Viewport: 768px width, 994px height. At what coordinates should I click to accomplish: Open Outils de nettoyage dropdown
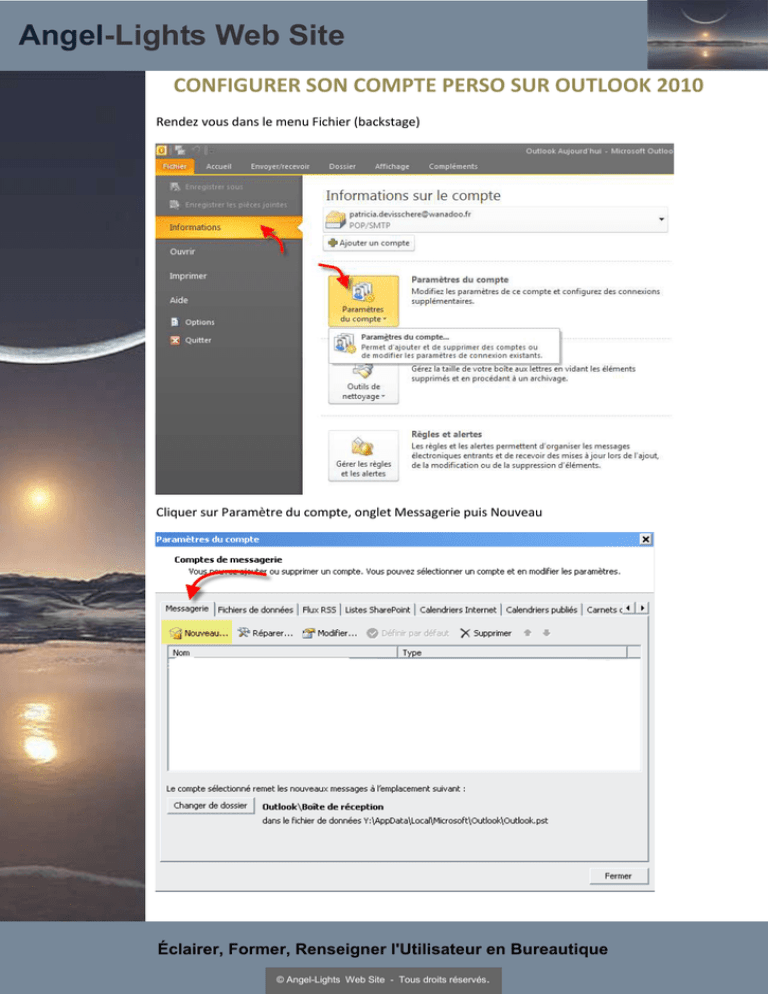363,385
